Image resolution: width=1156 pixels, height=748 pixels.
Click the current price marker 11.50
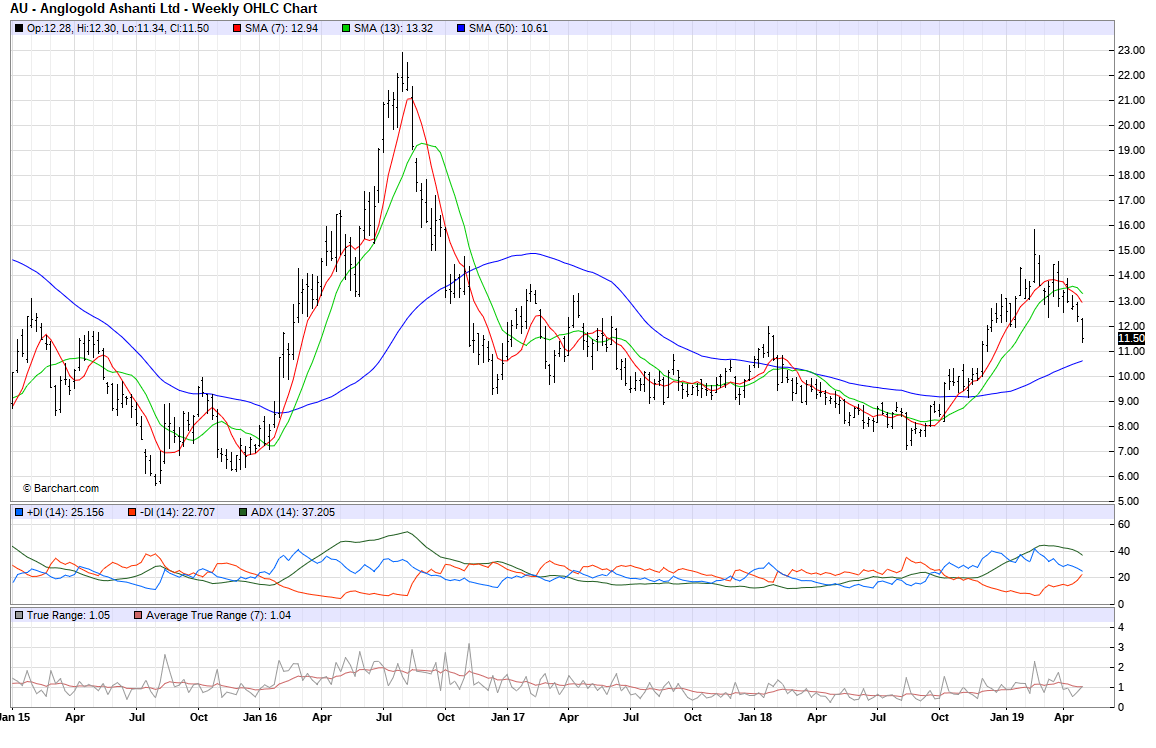(x=1132, y=338)
